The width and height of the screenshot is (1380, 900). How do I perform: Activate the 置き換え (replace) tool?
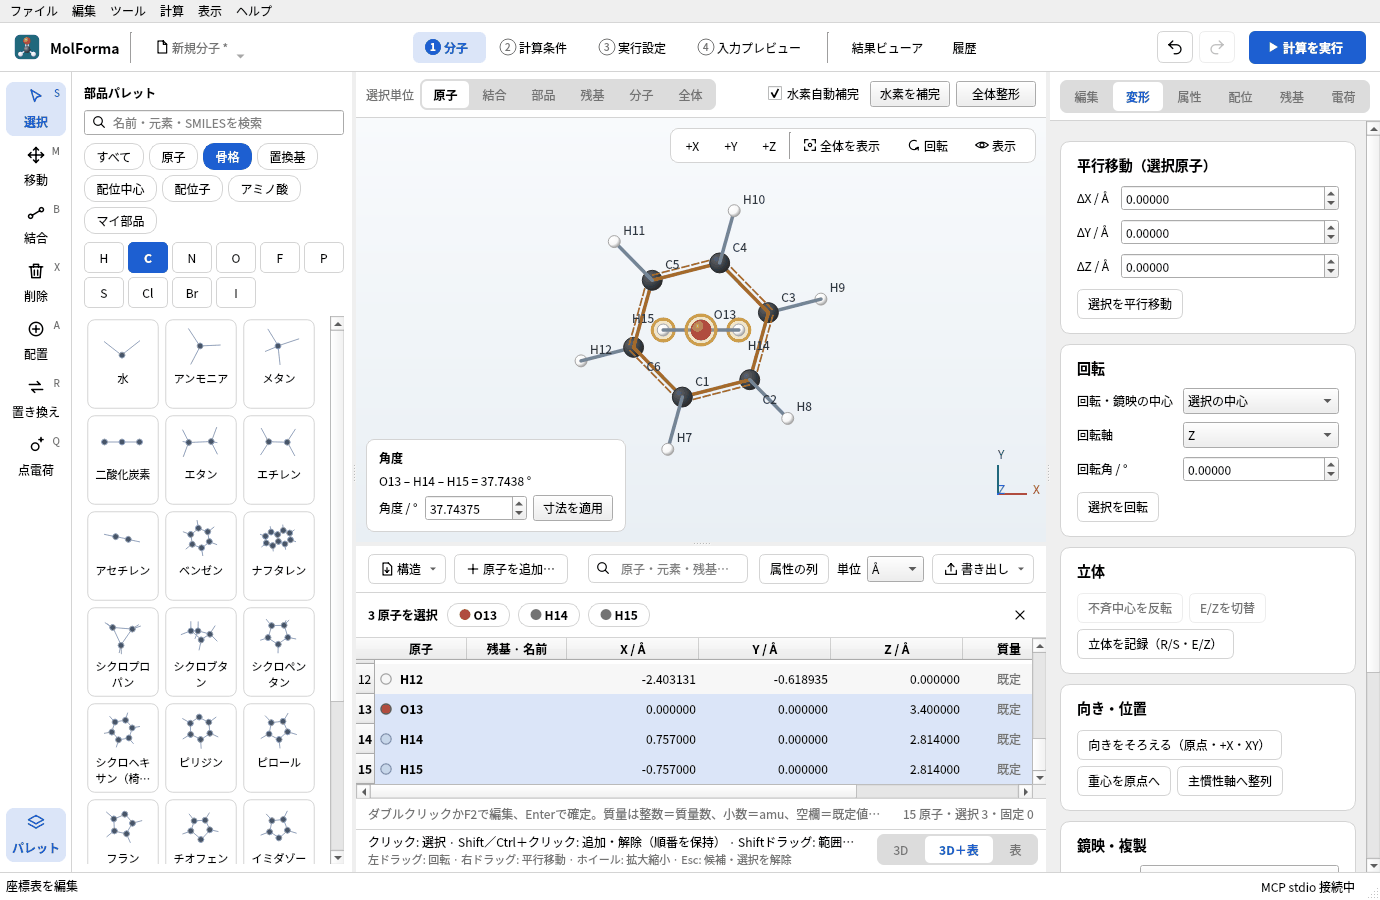click(36, 398)
